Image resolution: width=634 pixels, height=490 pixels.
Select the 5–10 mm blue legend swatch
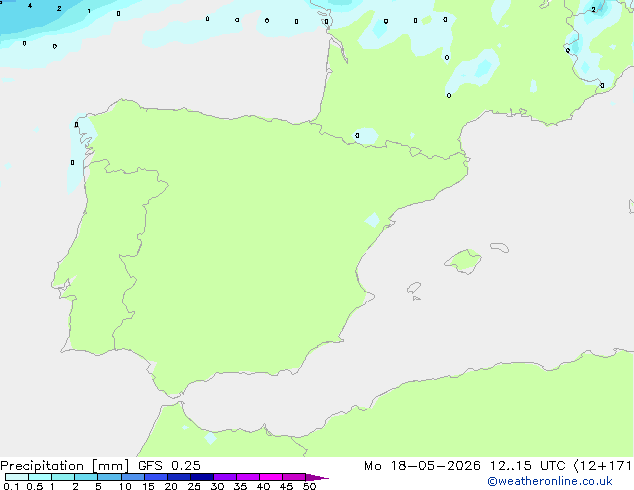click(110, 477)
